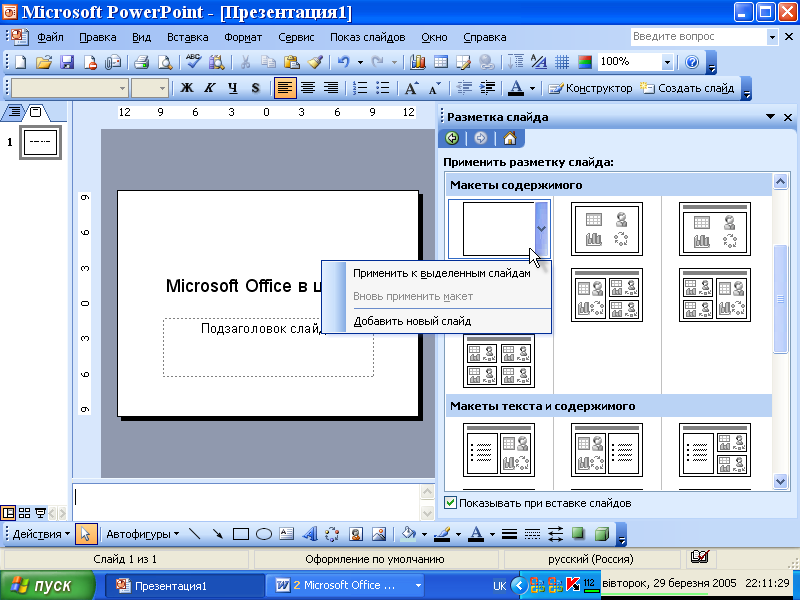Switch to Презентация1 taskbar button
Screen dimensions: 800x600
[185, 586]
